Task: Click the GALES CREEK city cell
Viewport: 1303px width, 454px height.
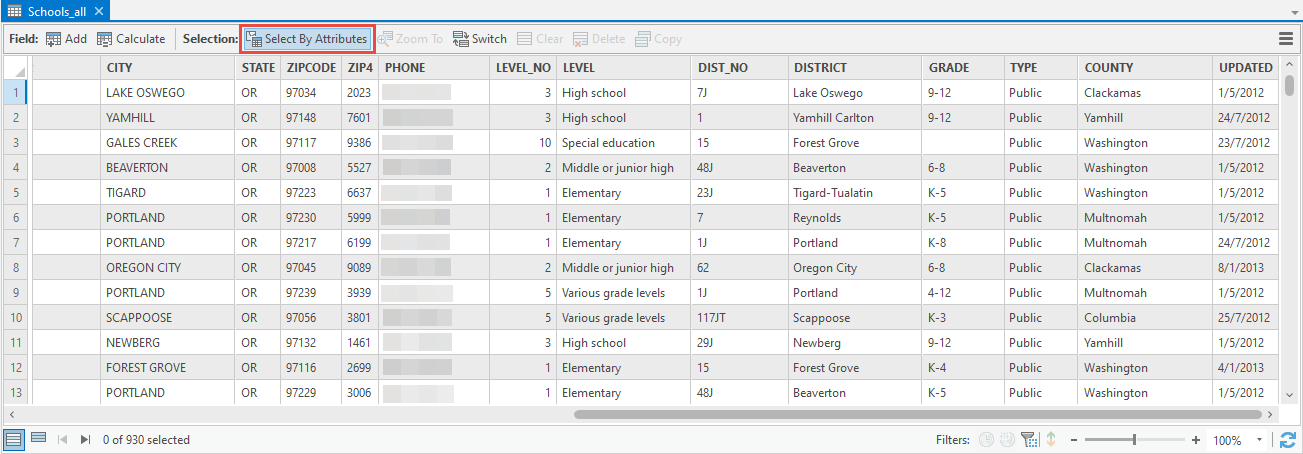Action: coord(167,143)
